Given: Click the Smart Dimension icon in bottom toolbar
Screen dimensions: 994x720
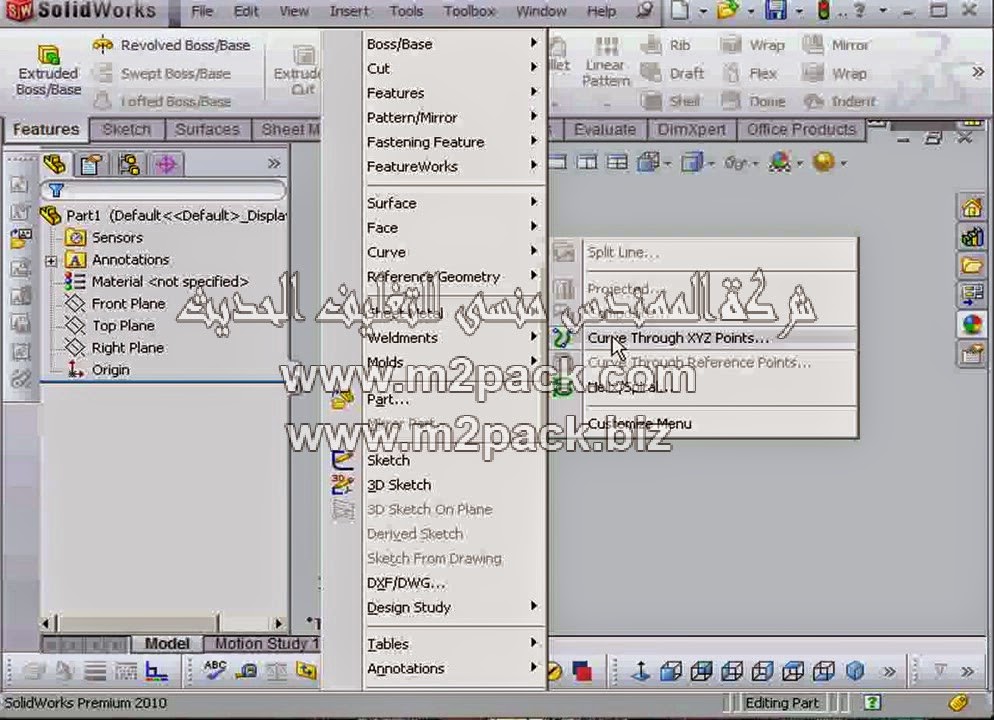Looking at the screenshot, I should point(247,671).
